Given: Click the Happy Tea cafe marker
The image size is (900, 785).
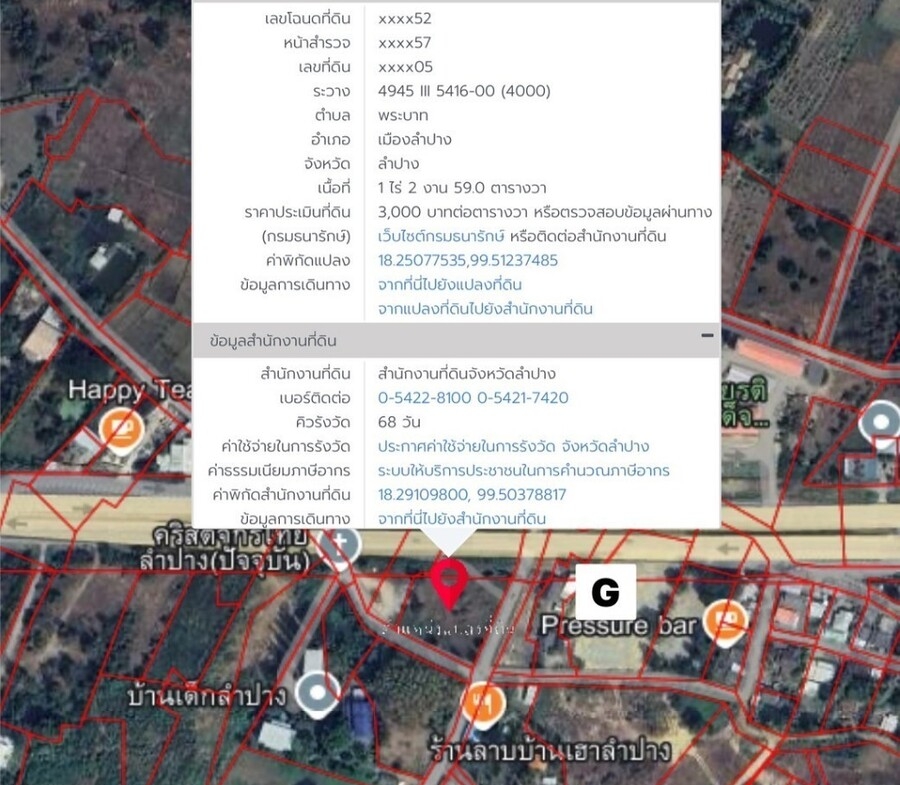Looking at the screenshot, I should 121,430.
